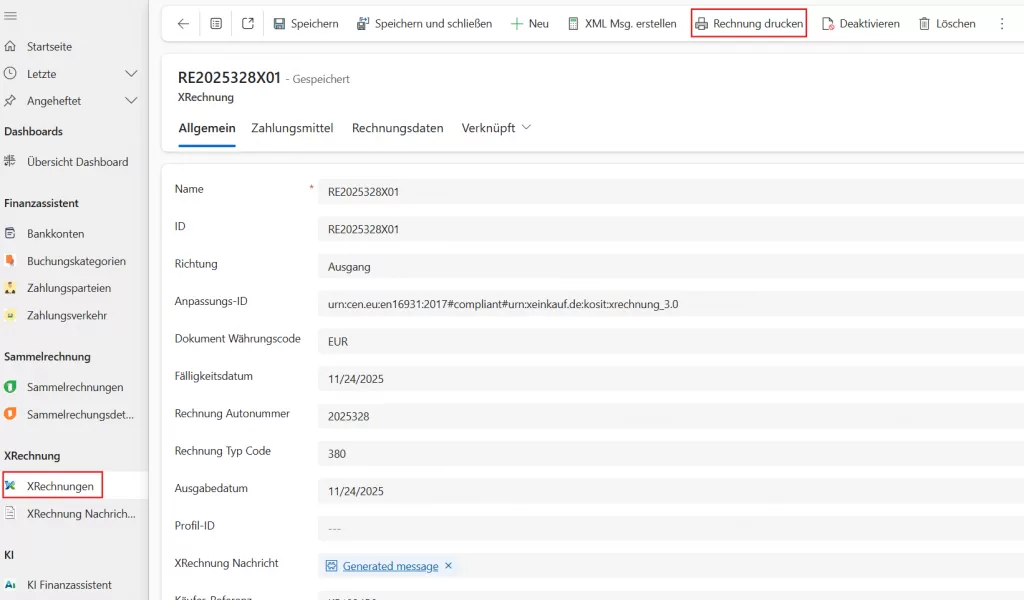Screen dimensions: 1024x600
Task: Select Allgemein tab
Action: pyautogui.click(x=206, y=129)
